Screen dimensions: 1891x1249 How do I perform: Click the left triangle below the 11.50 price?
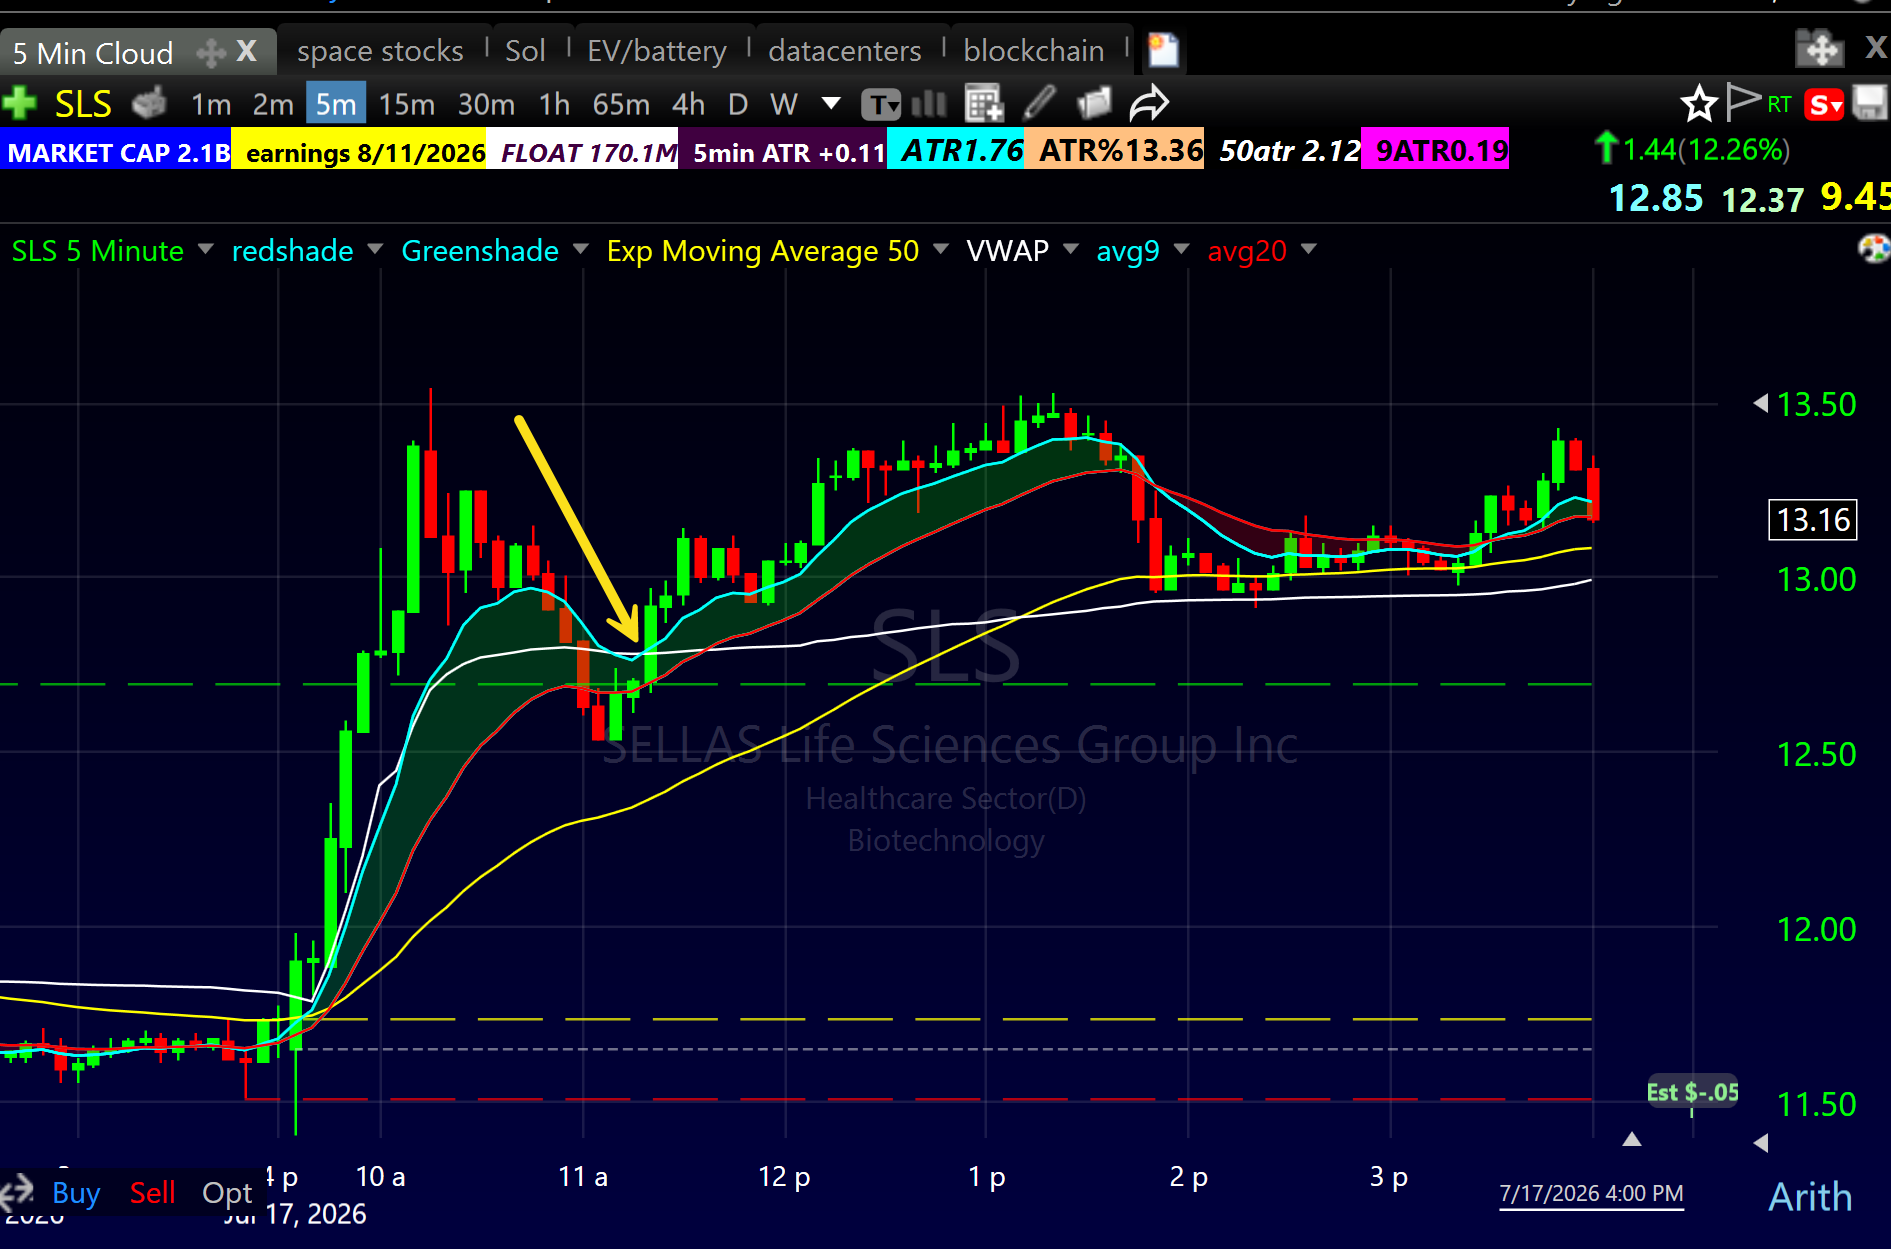tap(1761, 1142)
